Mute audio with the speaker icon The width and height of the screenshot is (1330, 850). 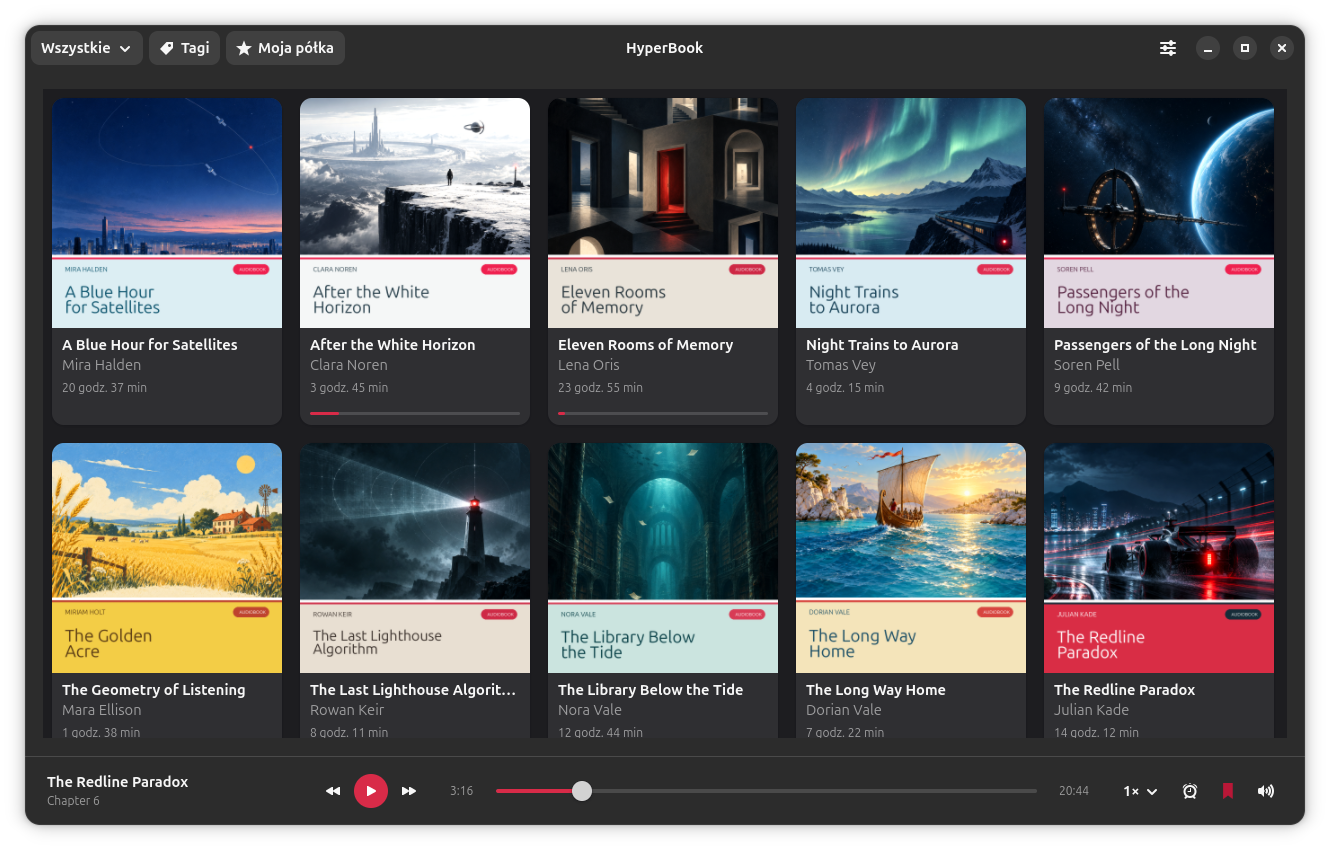coord(1266,791)
